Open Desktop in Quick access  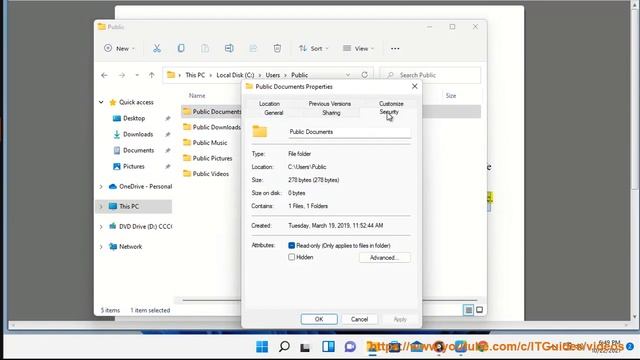click(x=134, y=118)
